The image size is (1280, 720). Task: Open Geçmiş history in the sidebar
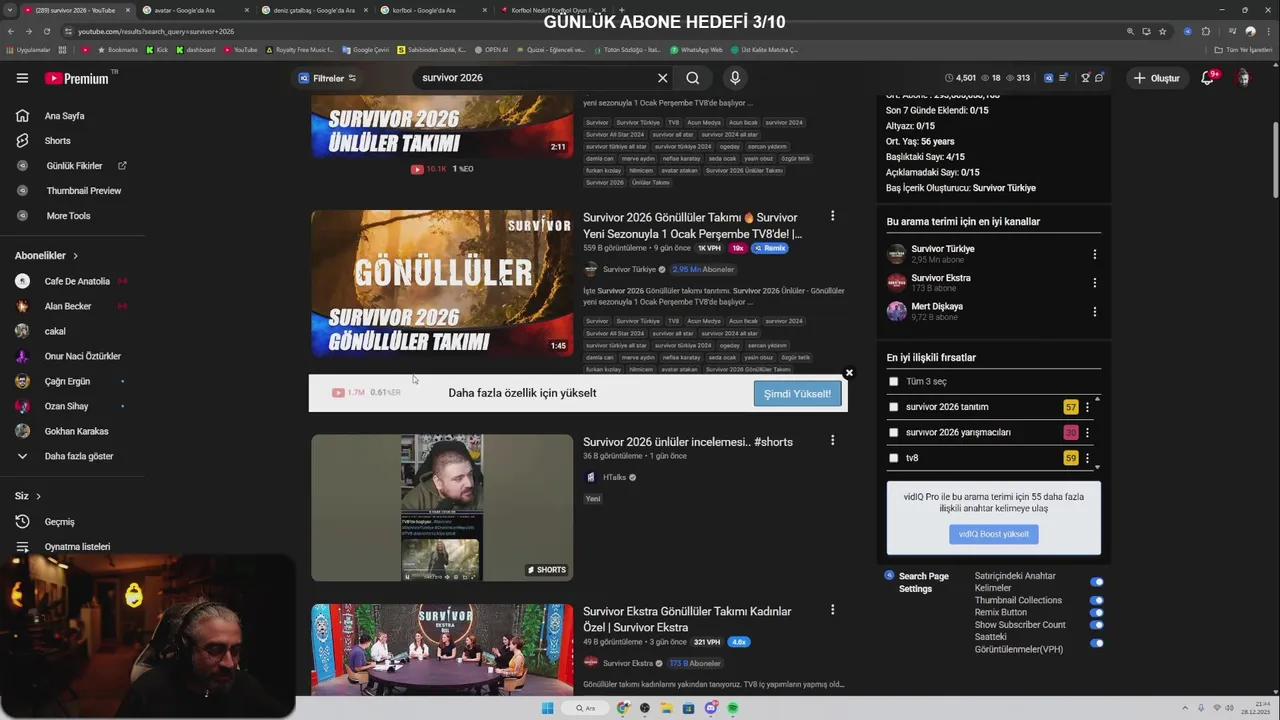[49, 522]
